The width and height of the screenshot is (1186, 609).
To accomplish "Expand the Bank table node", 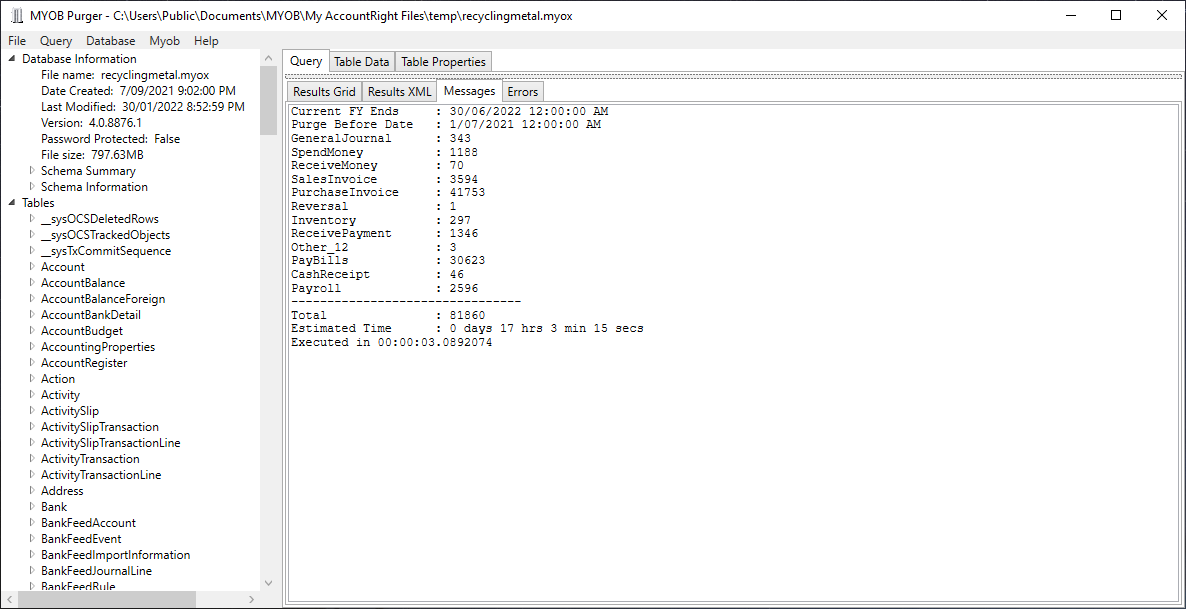I will 32,507.
